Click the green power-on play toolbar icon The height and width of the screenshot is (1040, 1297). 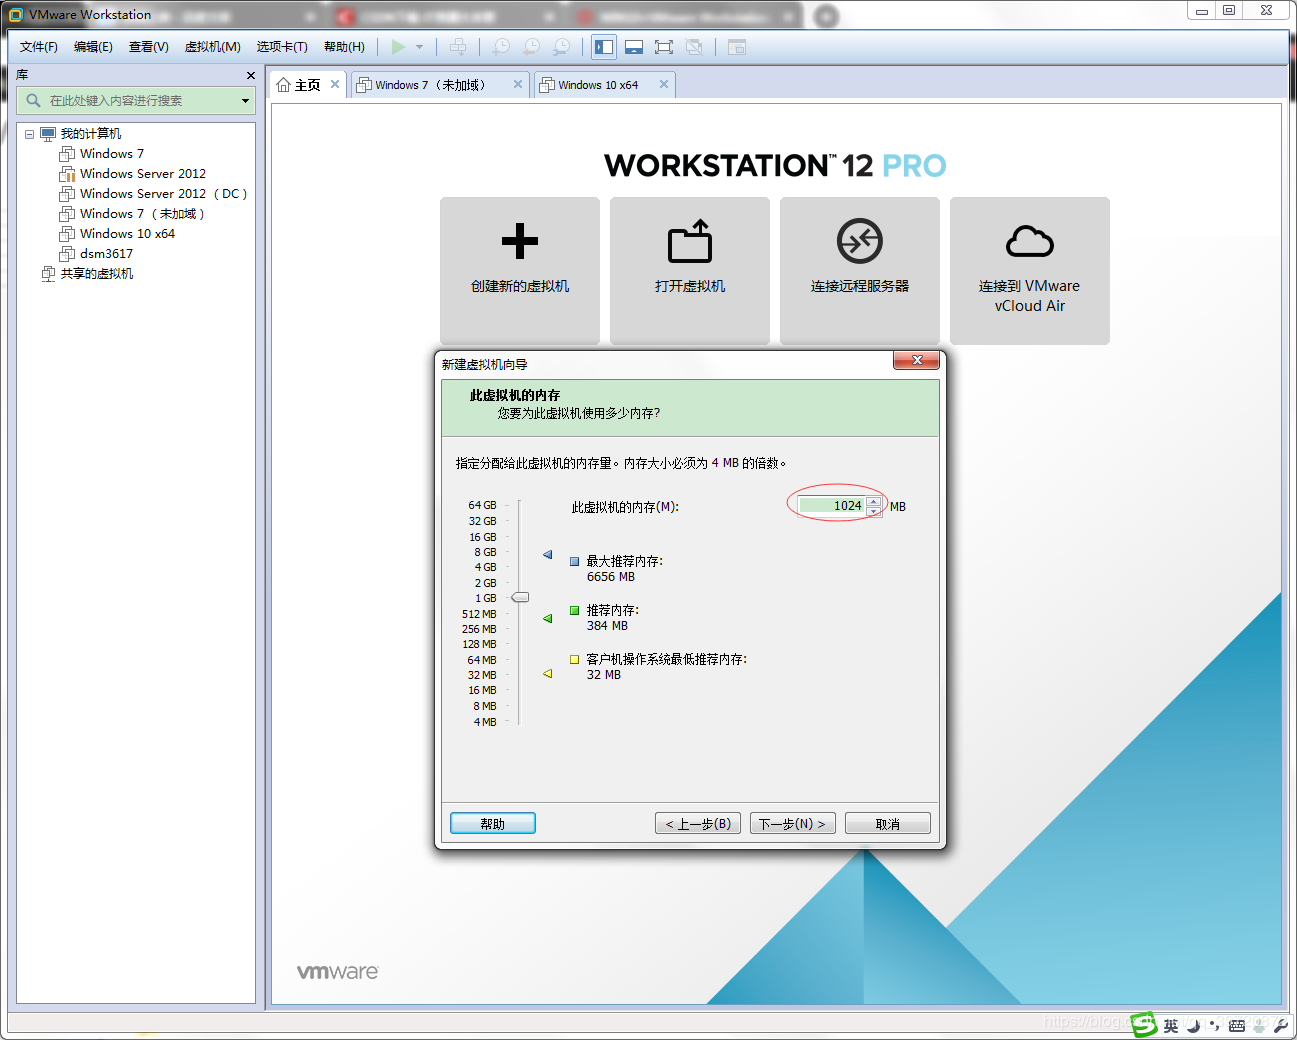[x=399, y=47]
